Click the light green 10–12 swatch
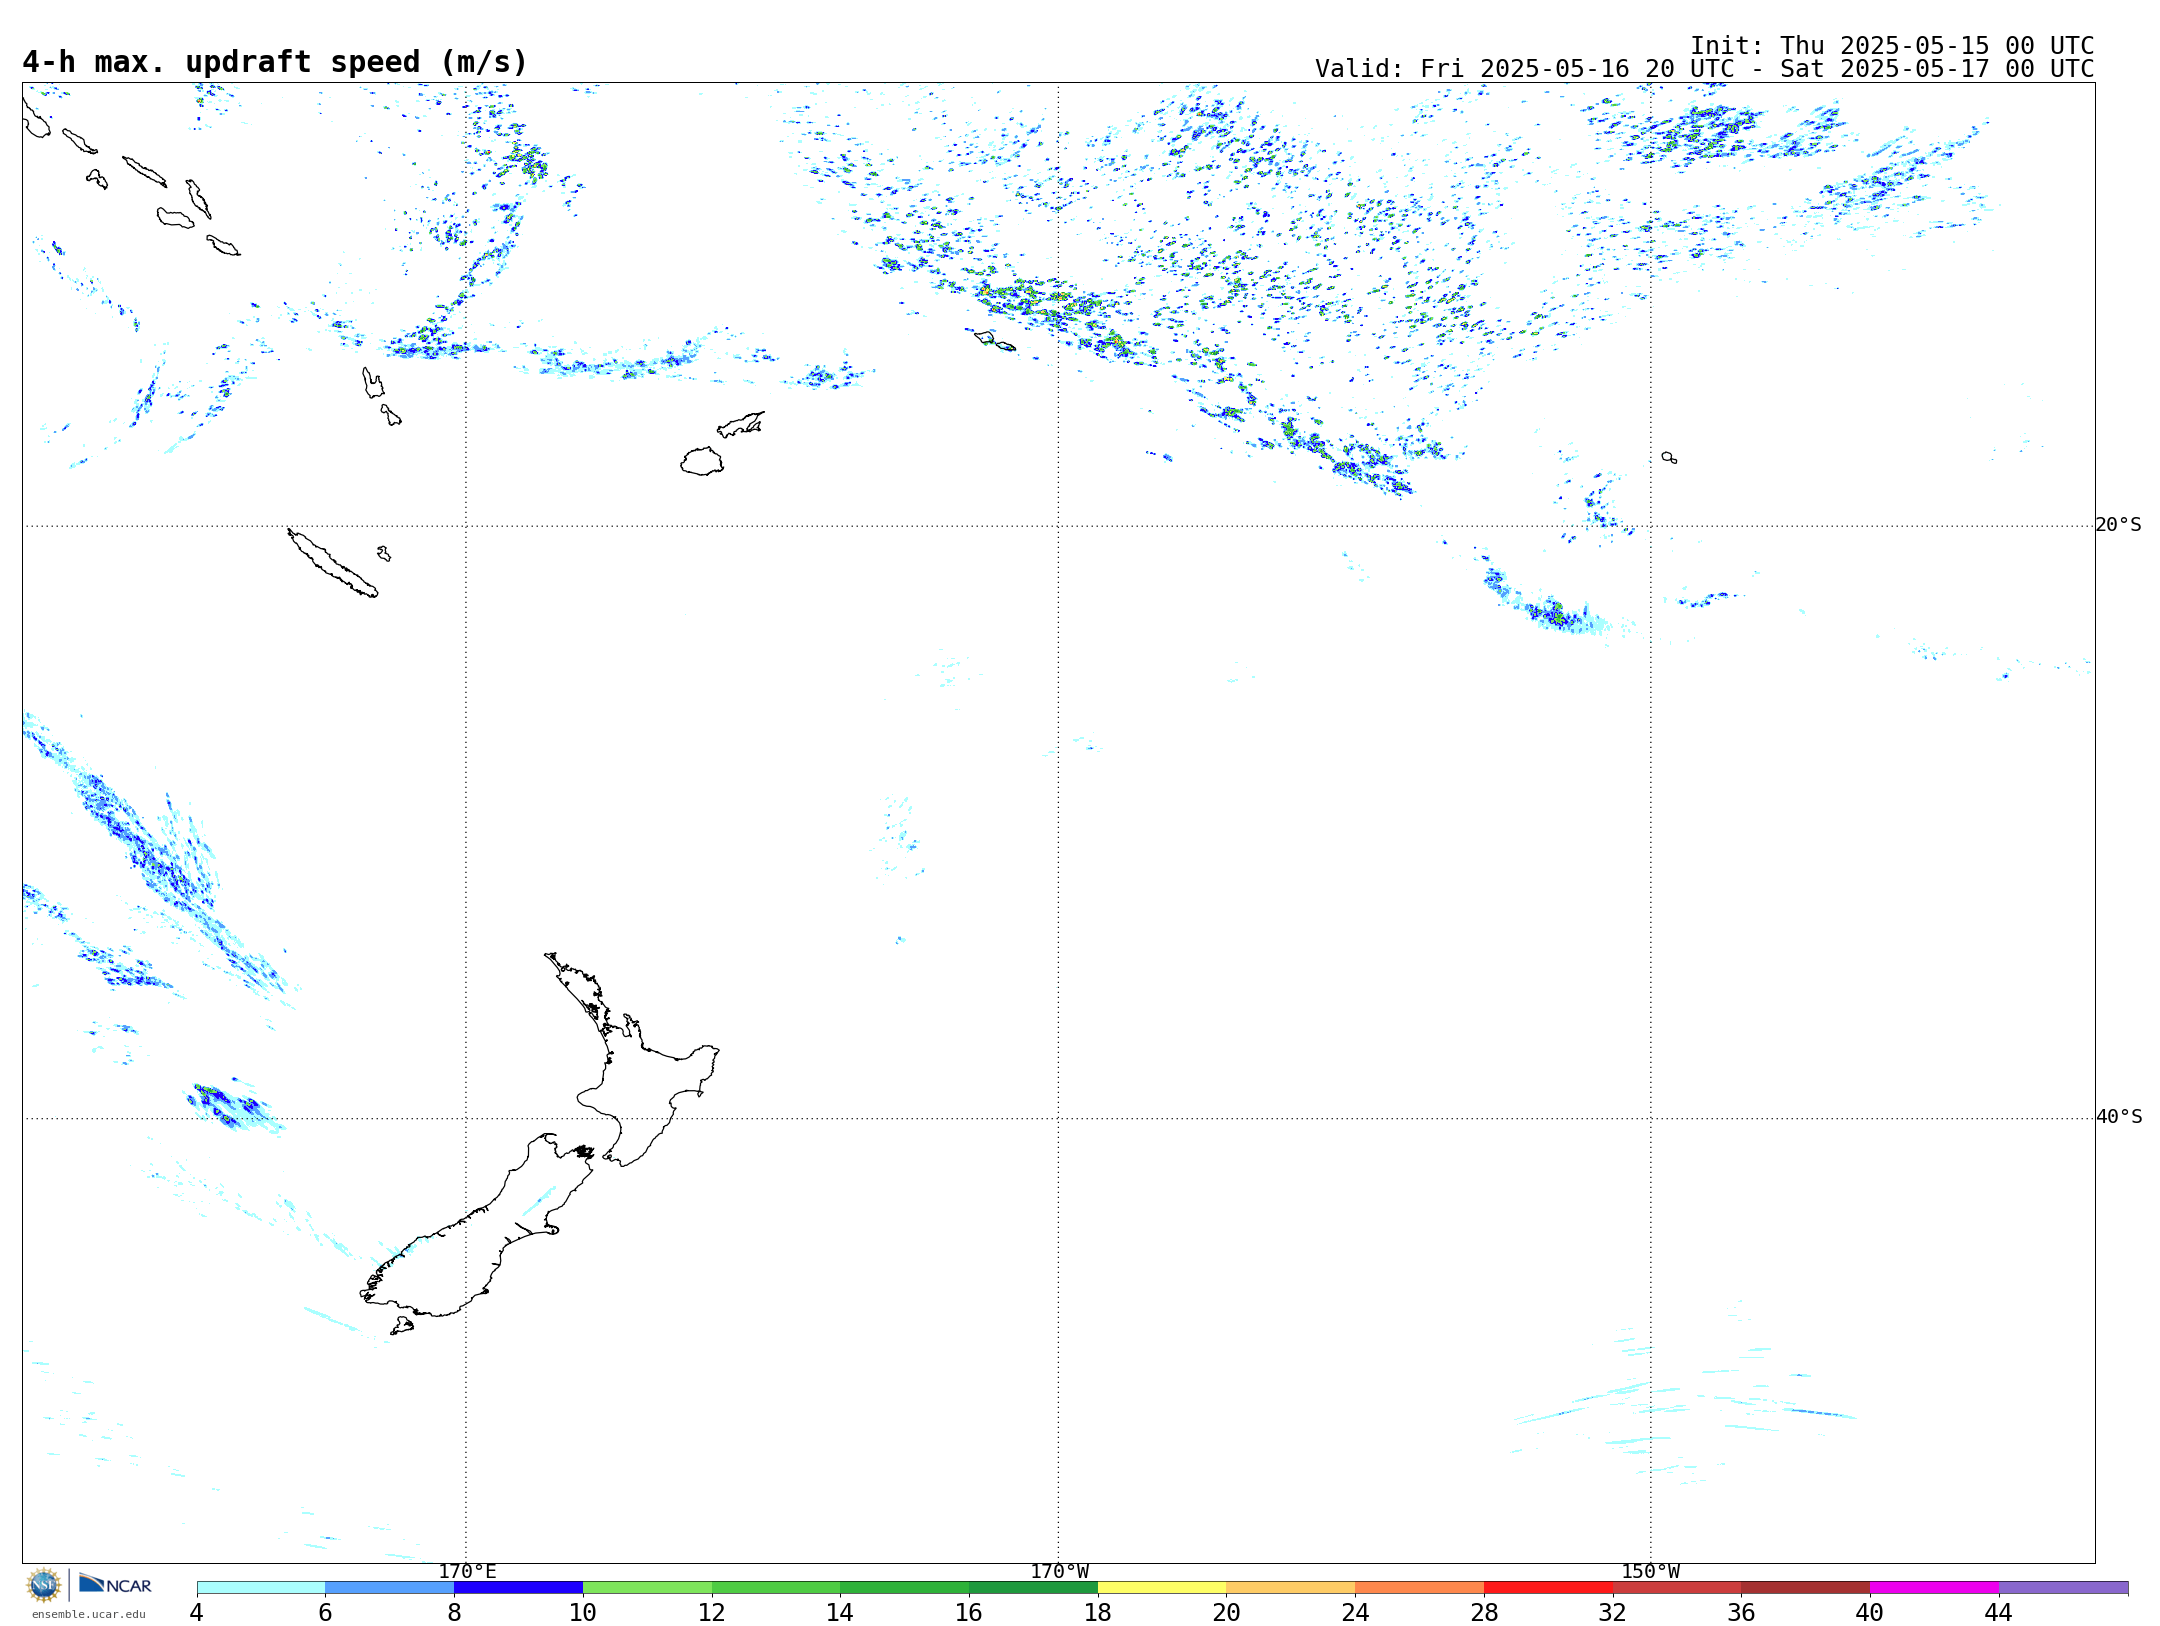This screenshot has width=2160, height=1626. coord(647,1588)
